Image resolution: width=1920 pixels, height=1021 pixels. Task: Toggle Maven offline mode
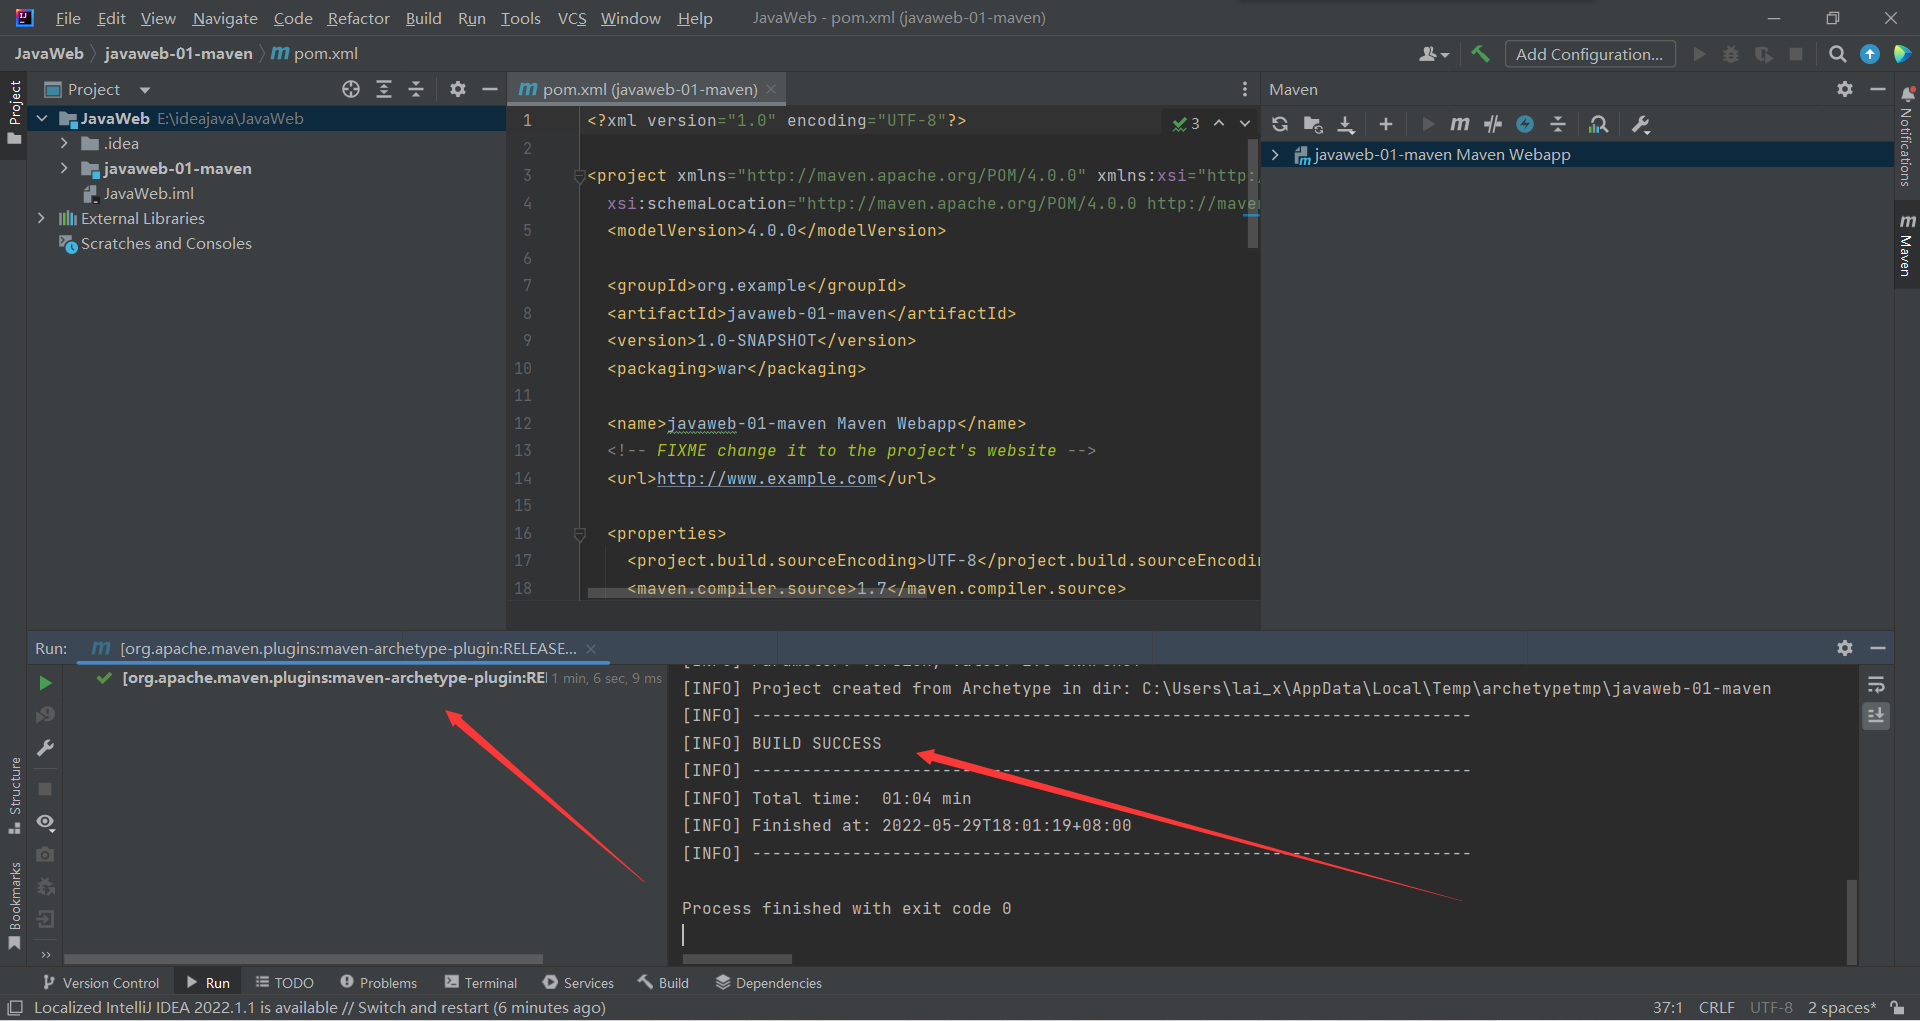(1493, 124)
